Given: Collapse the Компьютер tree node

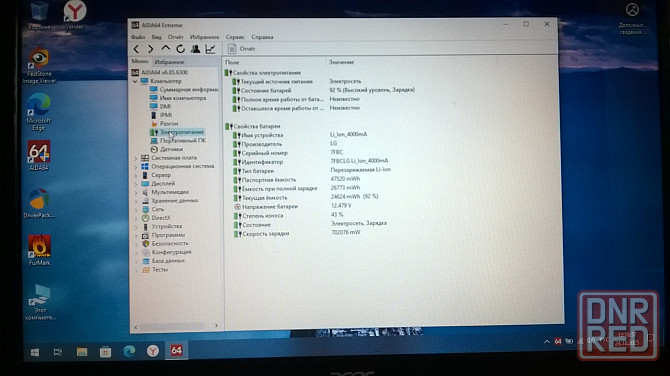Looking at the screenshot, I should [x=135, y=81].
